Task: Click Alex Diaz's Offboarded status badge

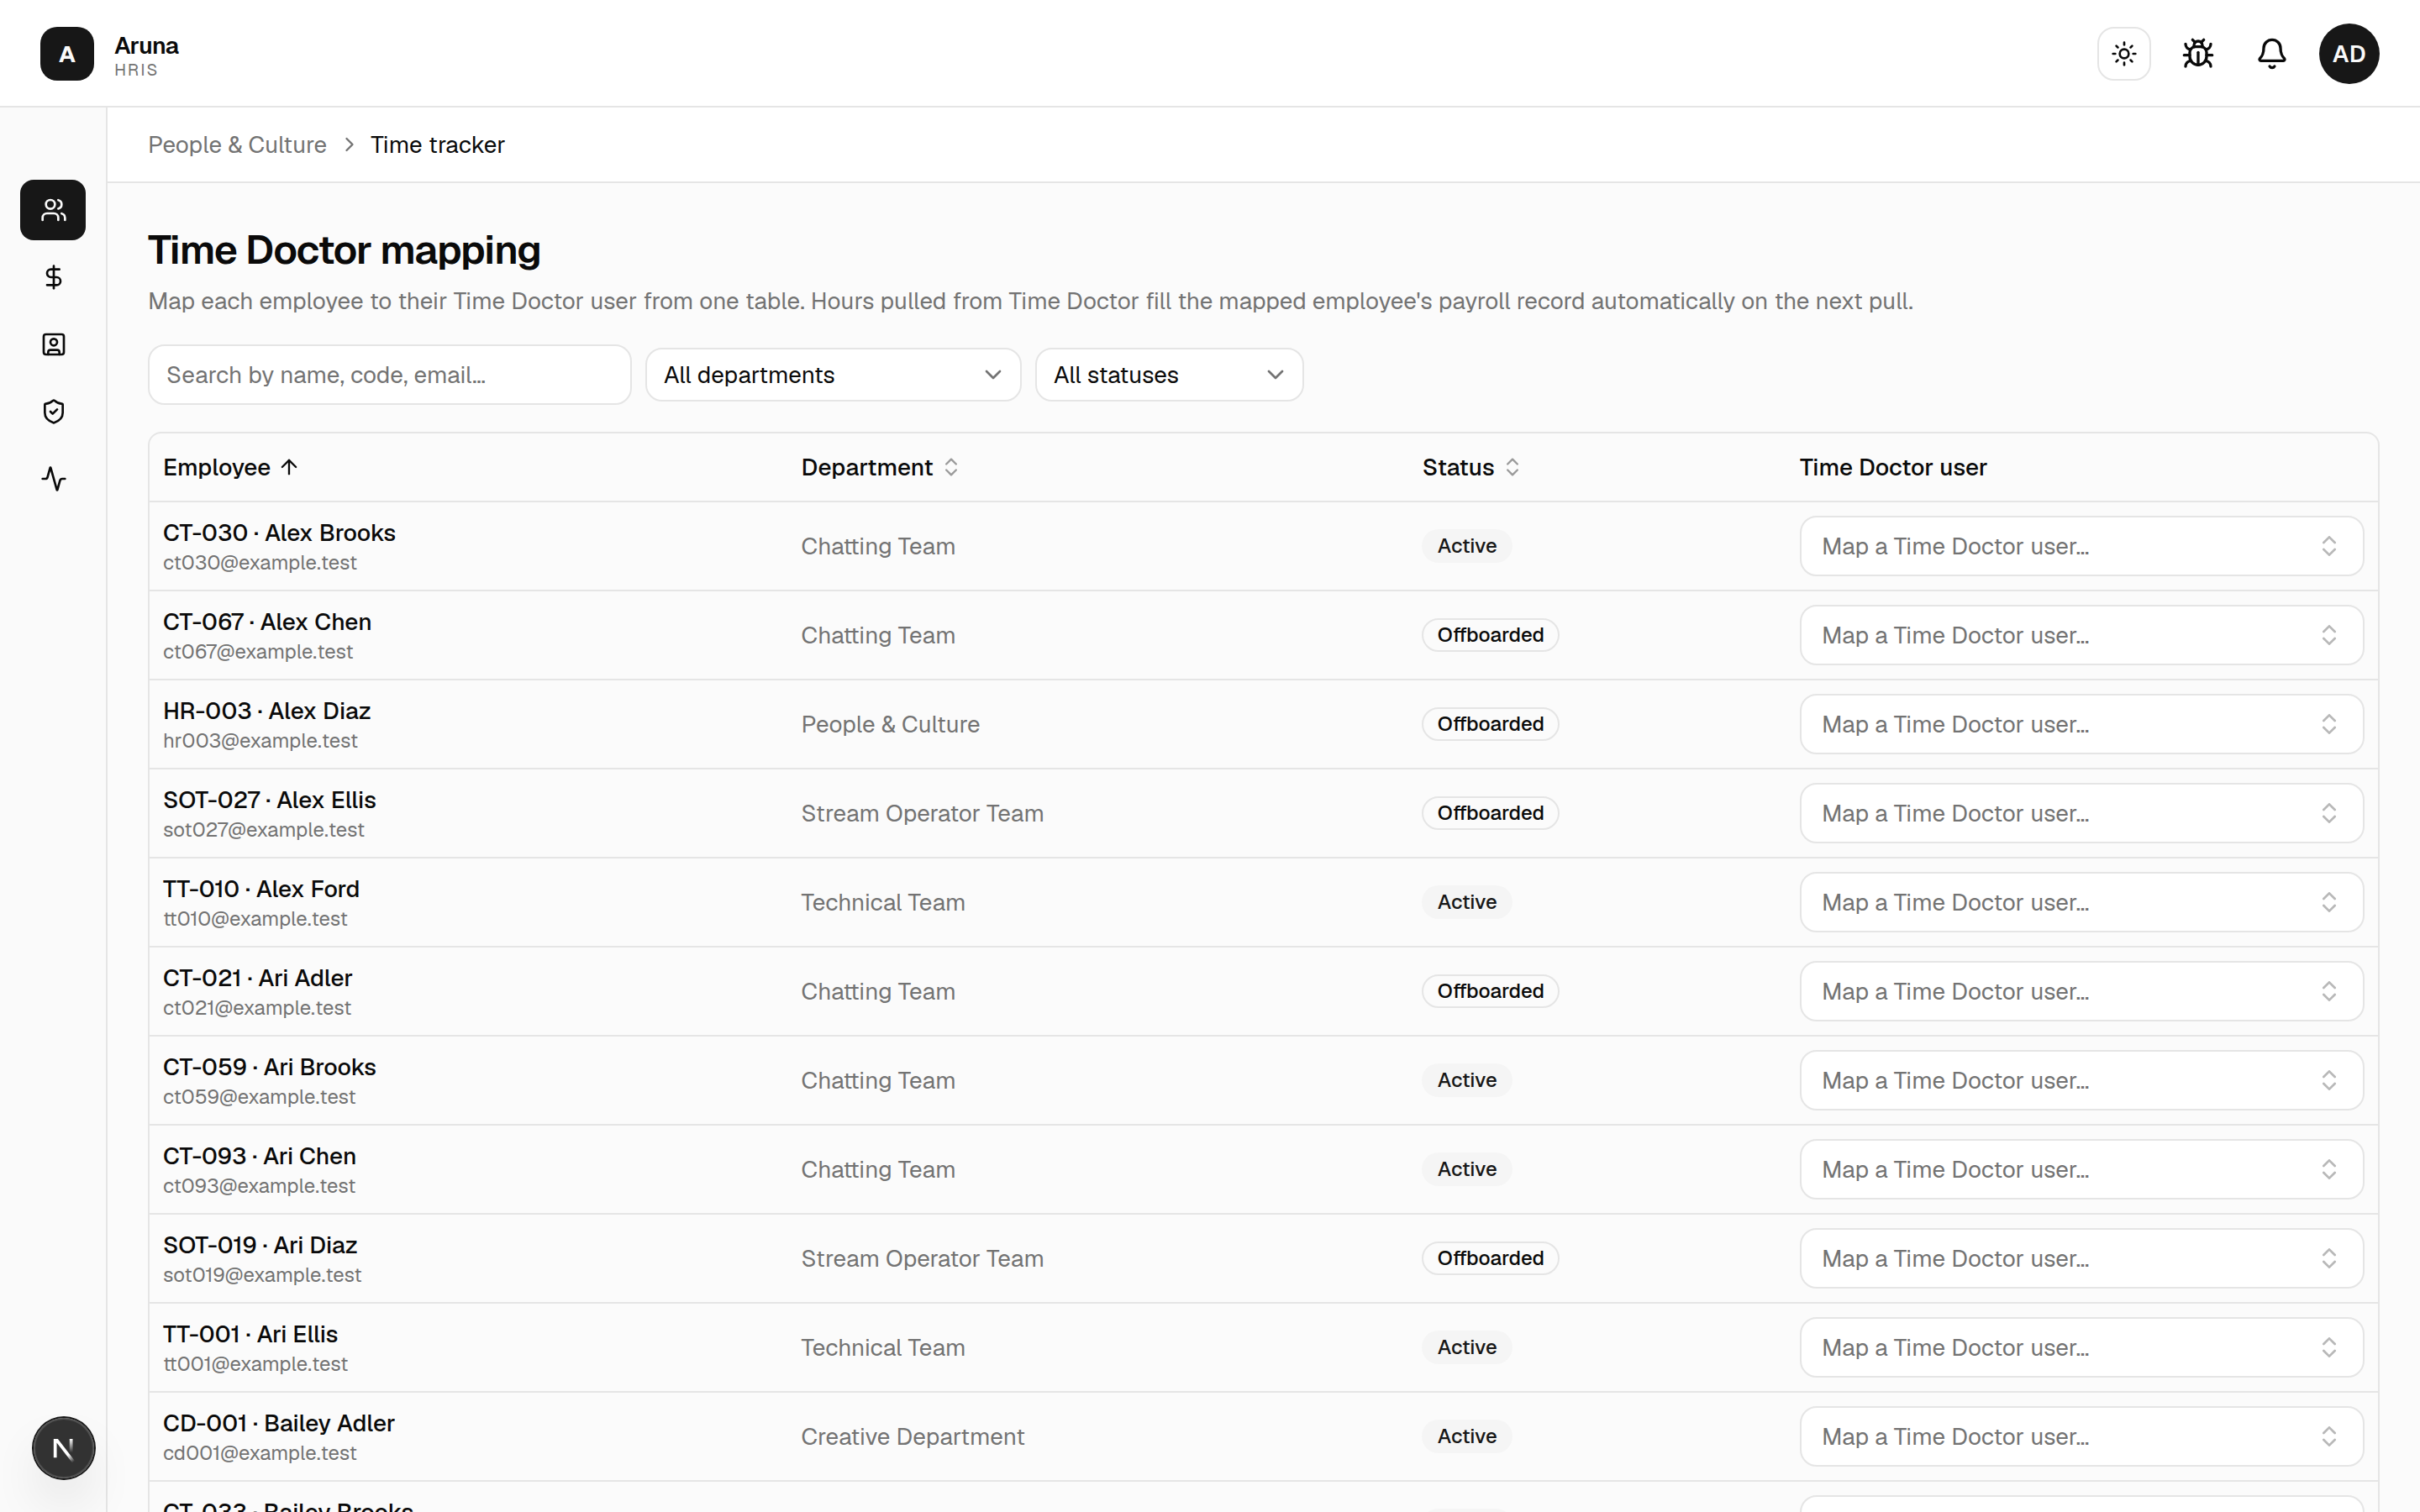Action: coord(1490,724)
